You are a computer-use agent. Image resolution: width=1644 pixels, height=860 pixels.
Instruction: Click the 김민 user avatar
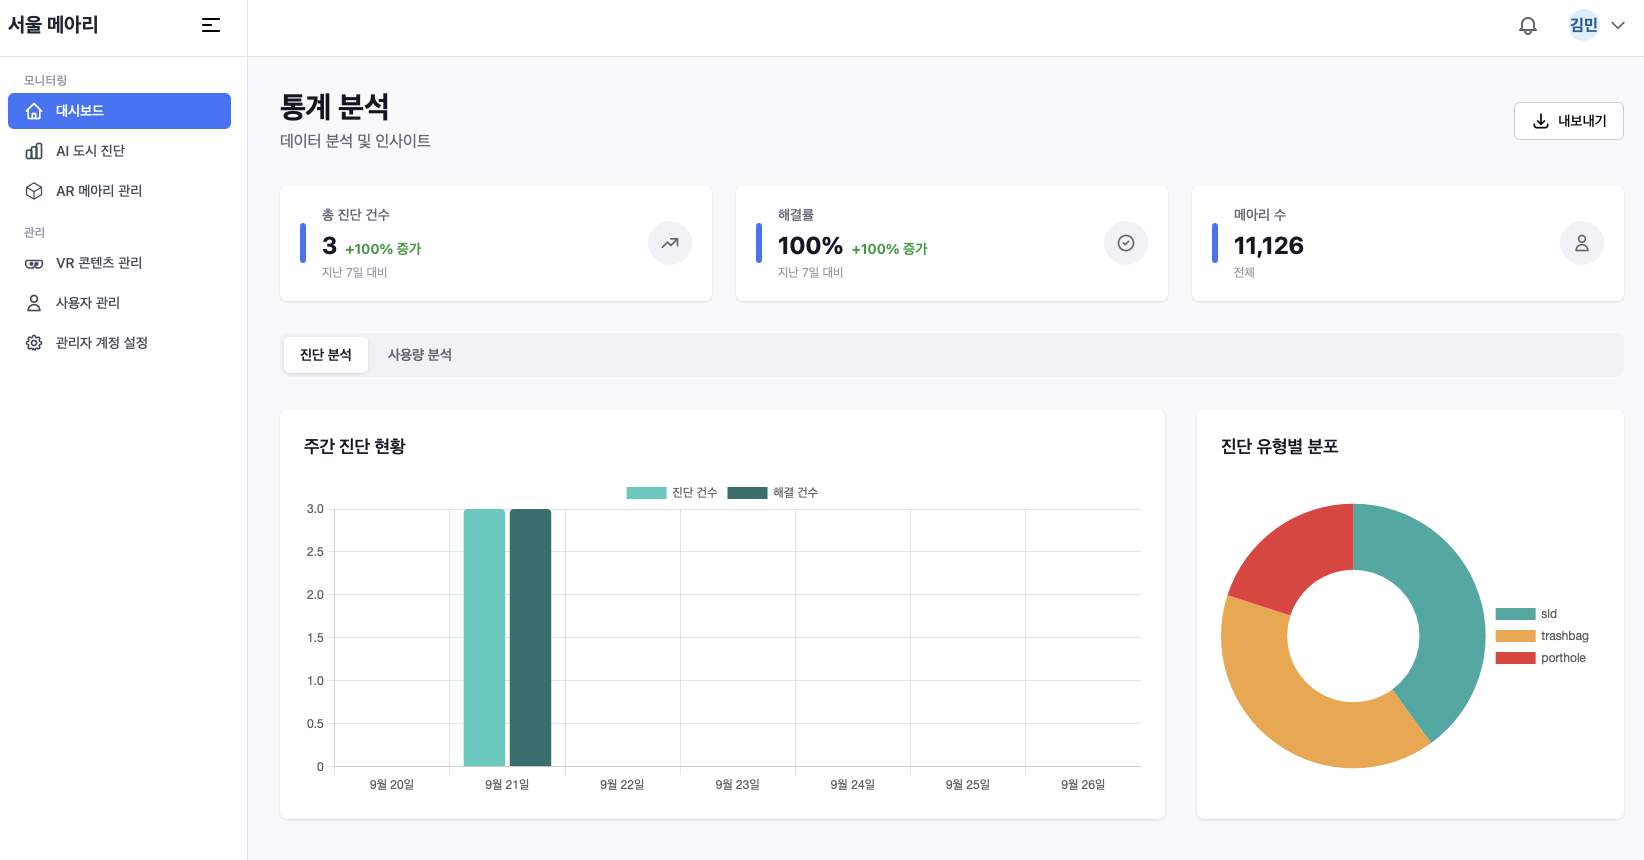click(x=1584, y=25)
